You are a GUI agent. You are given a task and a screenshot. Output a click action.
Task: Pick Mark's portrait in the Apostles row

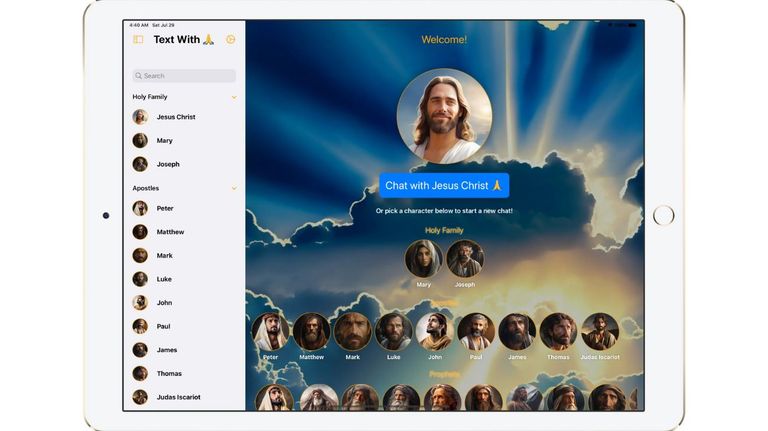(x=353, y=332)
